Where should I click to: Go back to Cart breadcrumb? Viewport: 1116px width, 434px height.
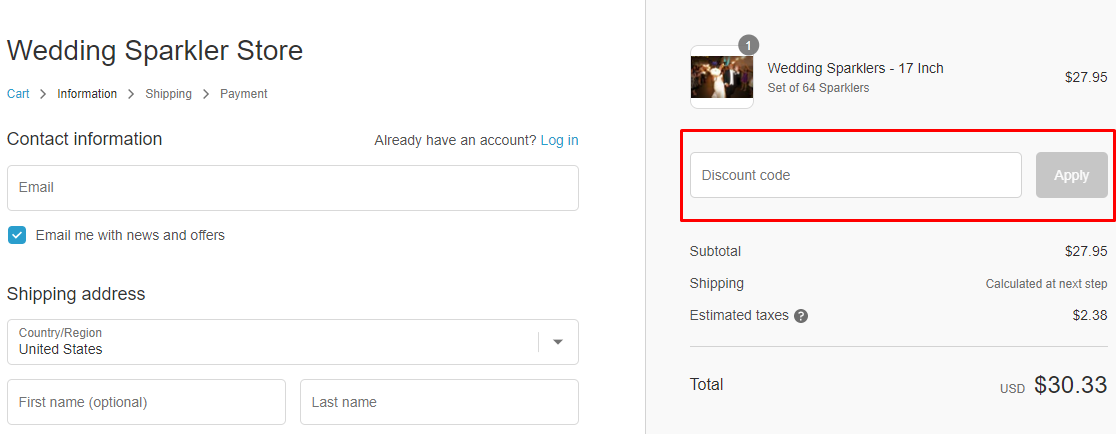(x=18, y=94)
